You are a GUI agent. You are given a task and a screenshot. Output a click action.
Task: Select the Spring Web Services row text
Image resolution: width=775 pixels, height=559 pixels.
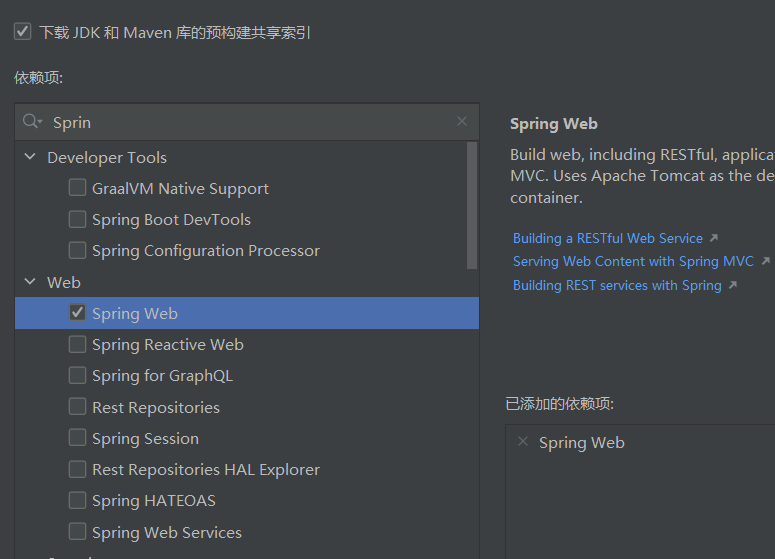pos(167,532)
